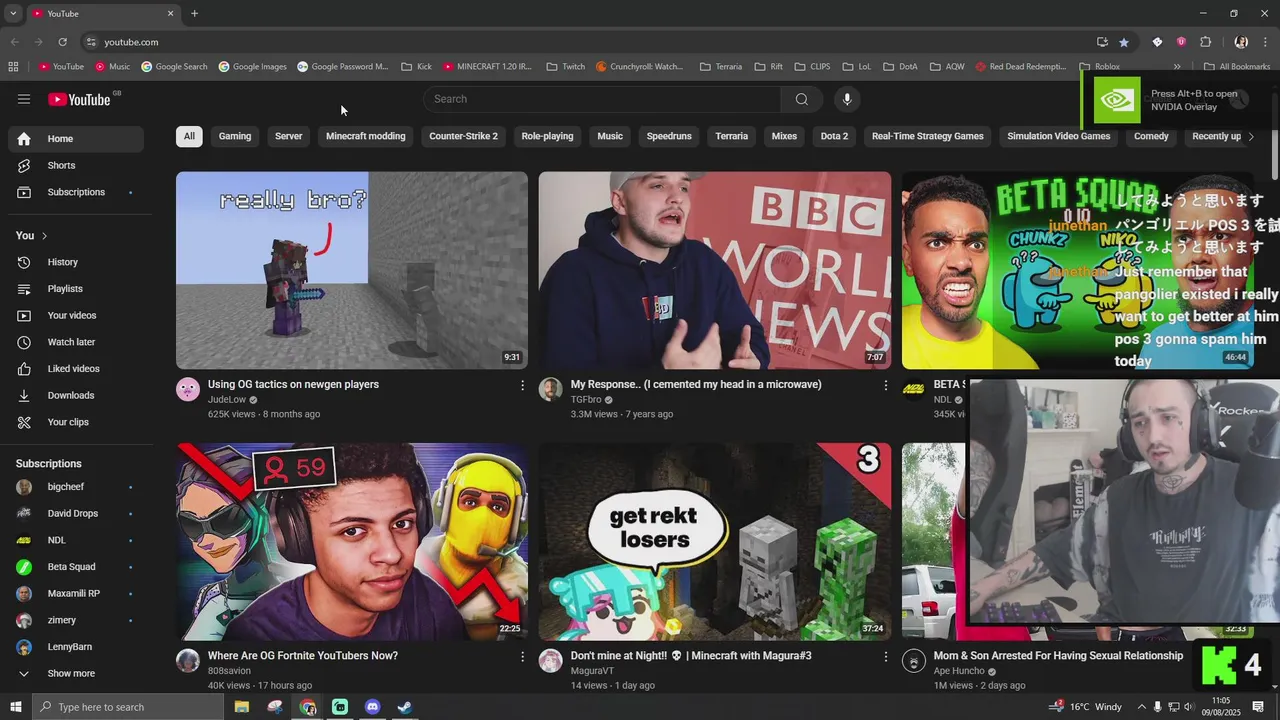Open options menu for My Response video
Screen dimensions: 1280x720
click(x=885, y=385)
